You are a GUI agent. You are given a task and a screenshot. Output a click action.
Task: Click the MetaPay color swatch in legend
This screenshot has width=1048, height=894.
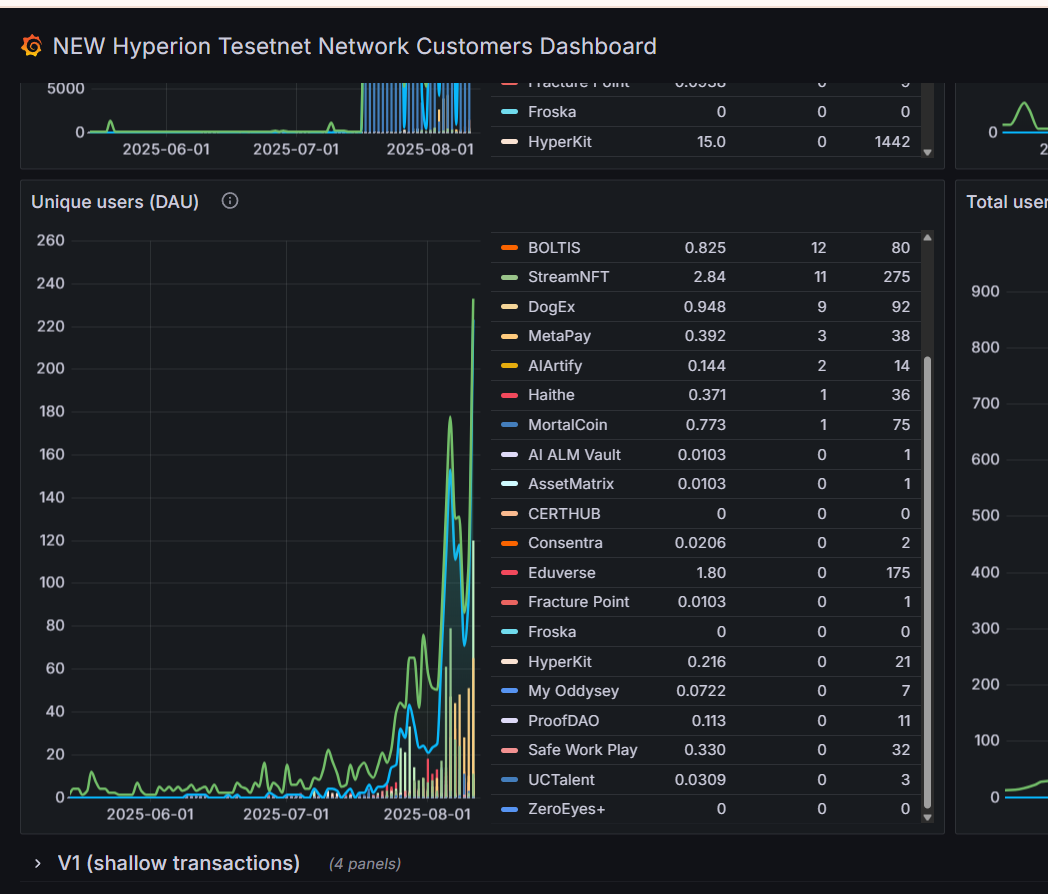click(510, 336)
